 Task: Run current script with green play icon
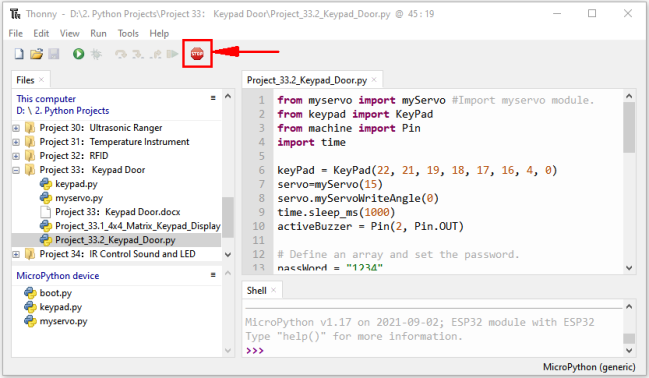78,54
